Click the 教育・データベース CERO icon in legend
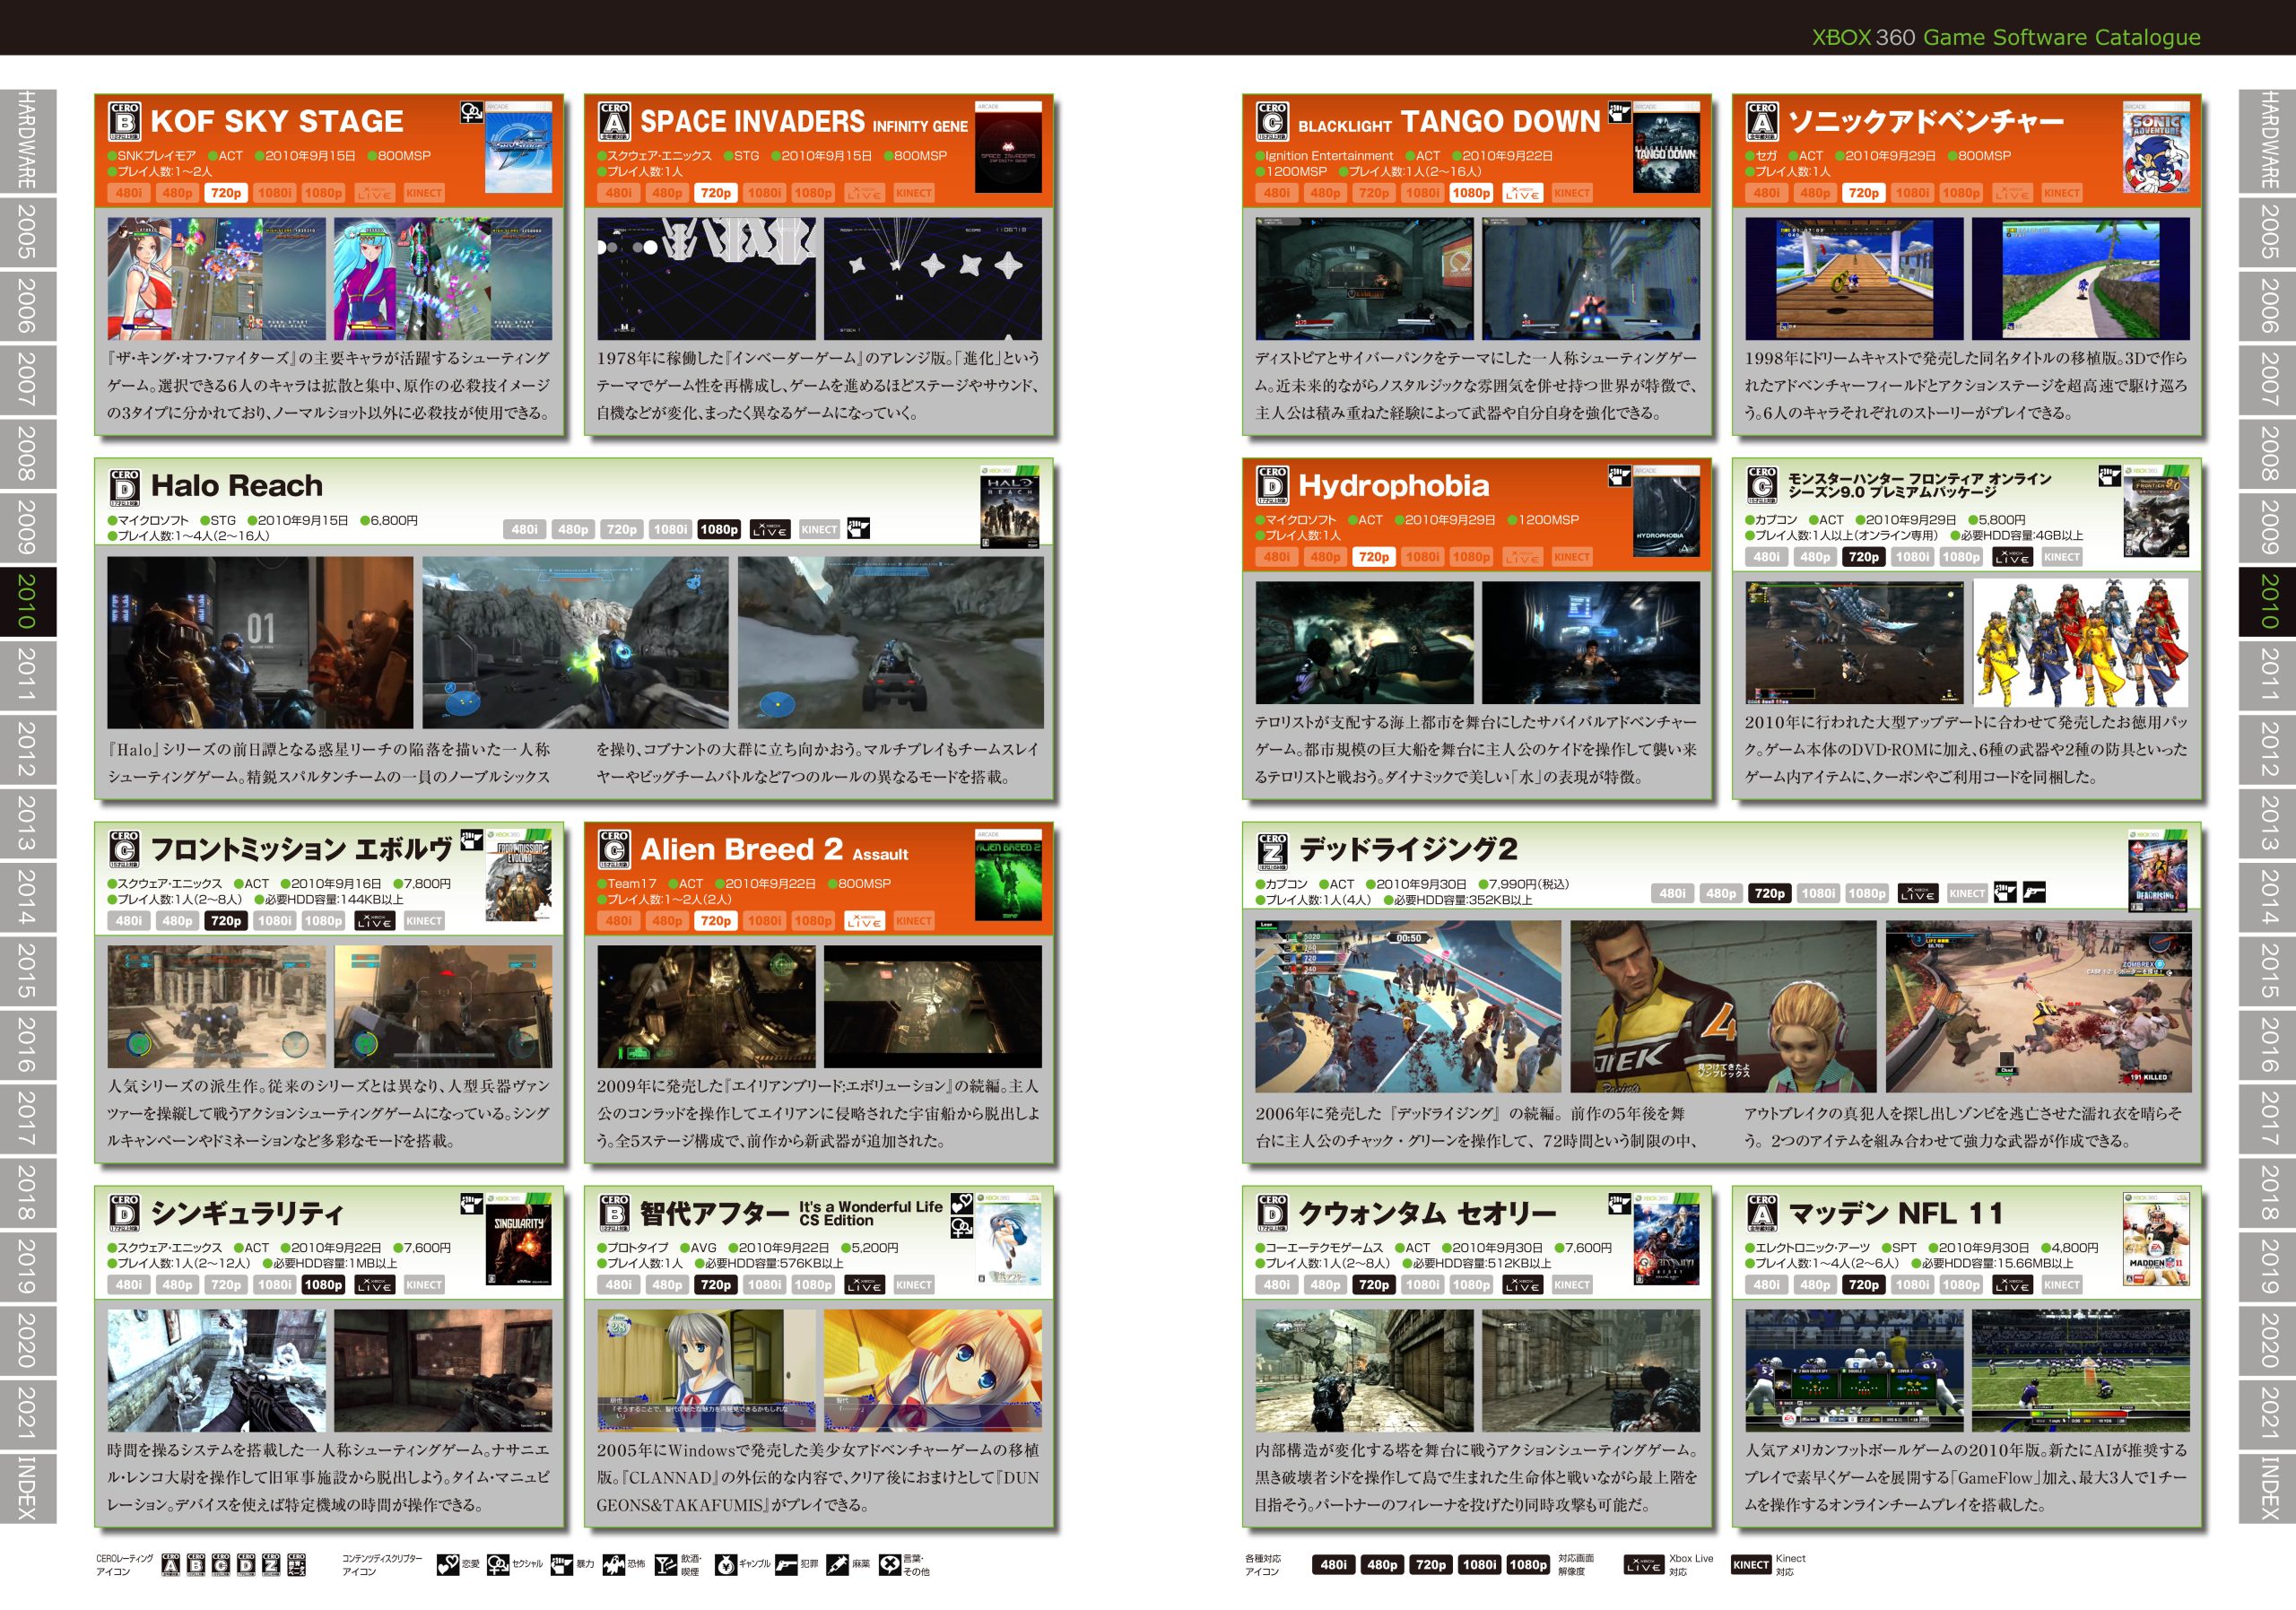 pyautogui.click(x=296, y=1565)
